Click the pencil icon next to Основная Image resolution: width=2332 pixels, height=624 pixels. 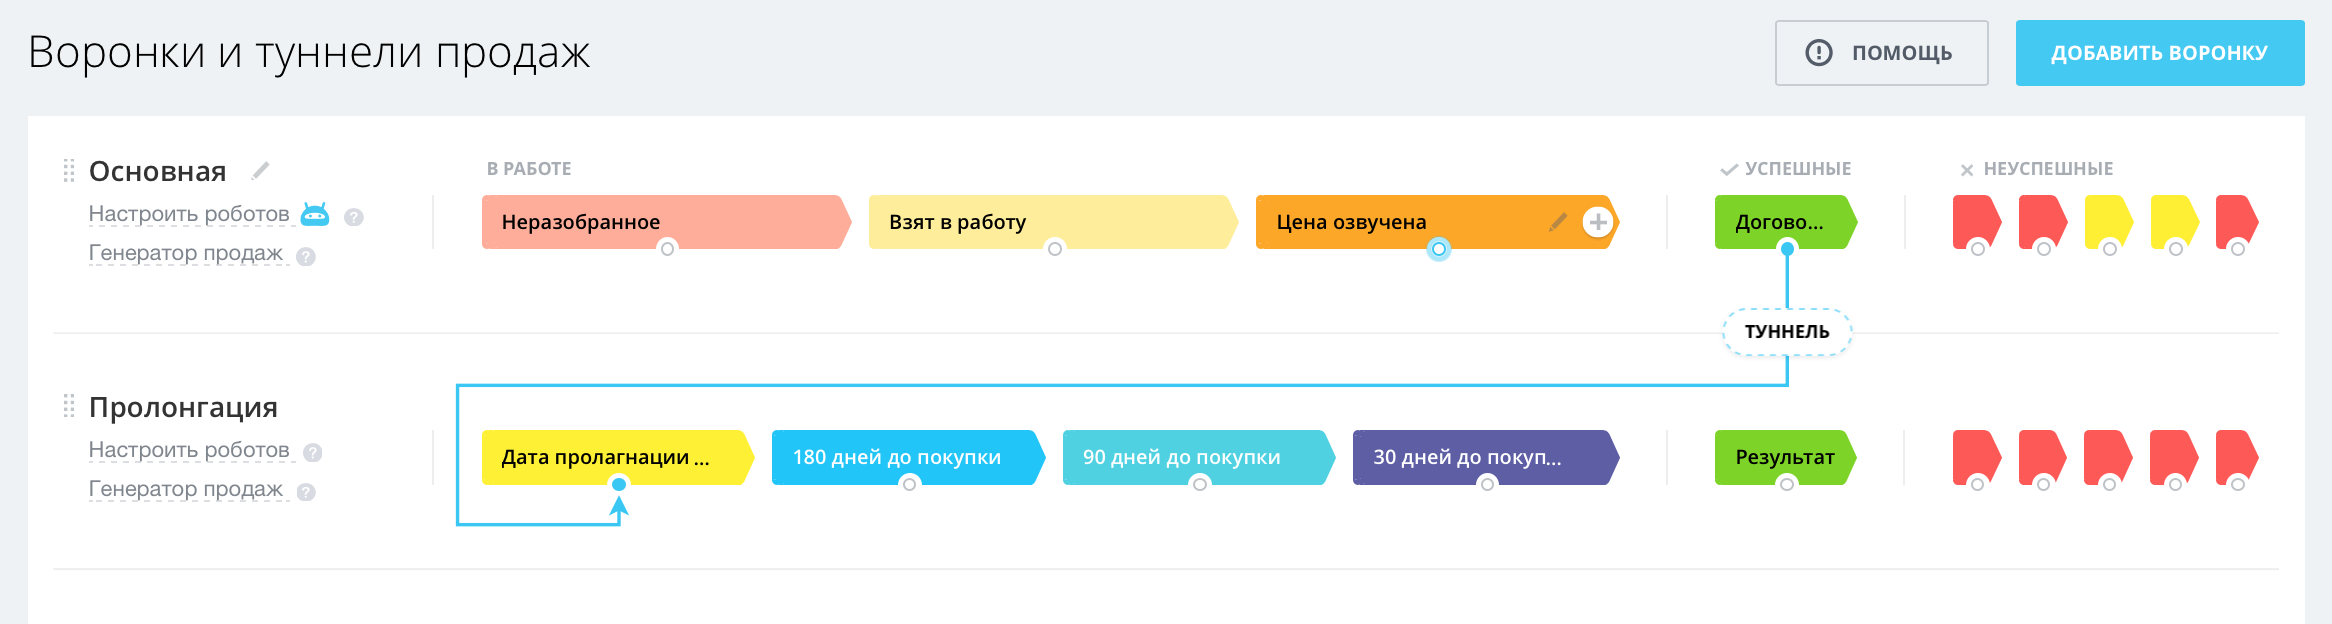(x=261, y=171)
